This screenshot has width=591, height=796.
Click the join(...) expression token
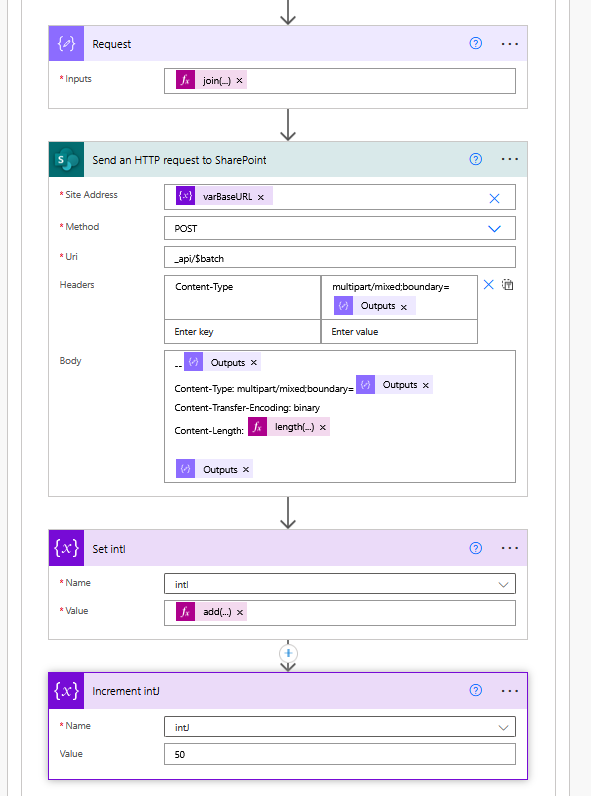pos(212,80)
